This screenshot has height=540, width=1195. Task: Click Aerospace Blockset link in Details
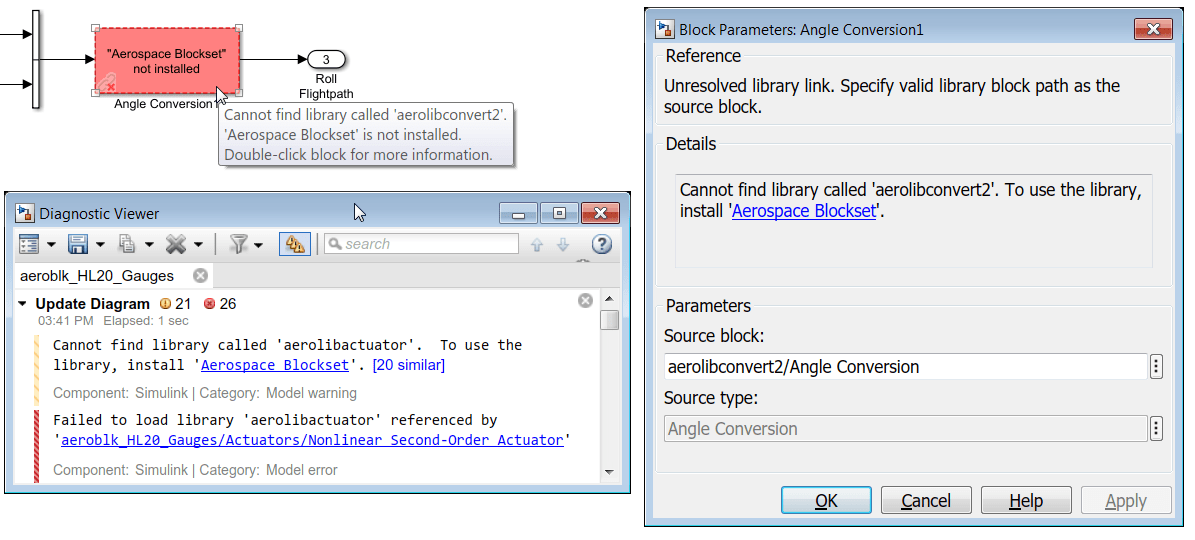pos(804,211)
